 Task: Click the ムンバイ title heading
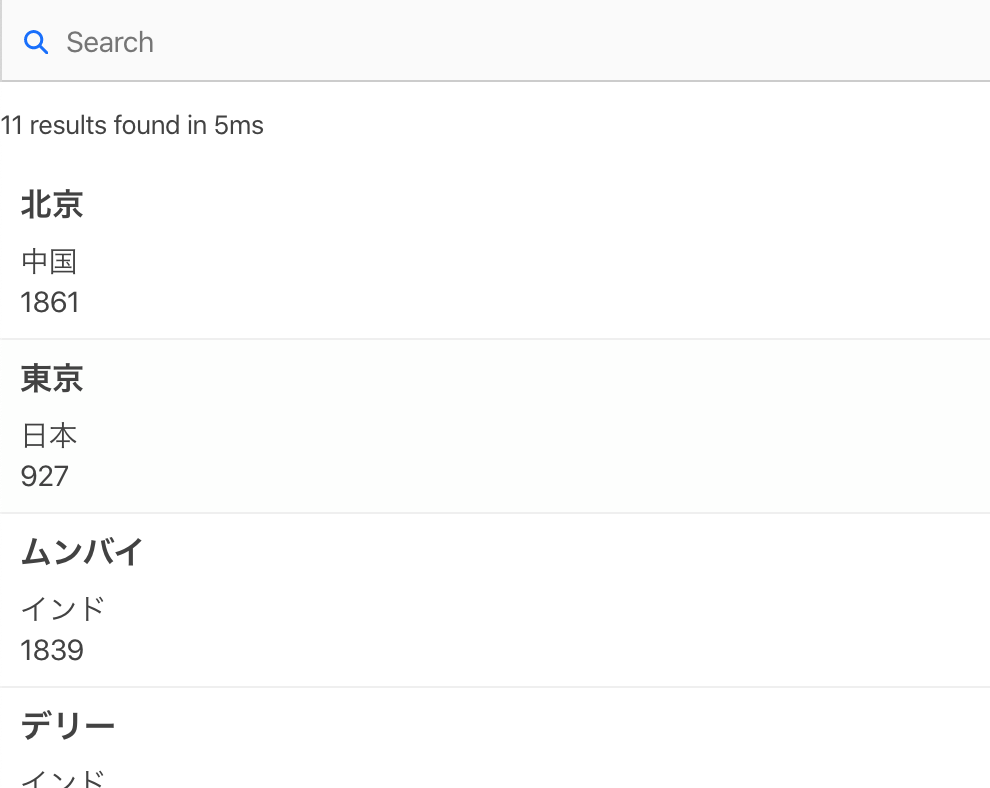81,552
